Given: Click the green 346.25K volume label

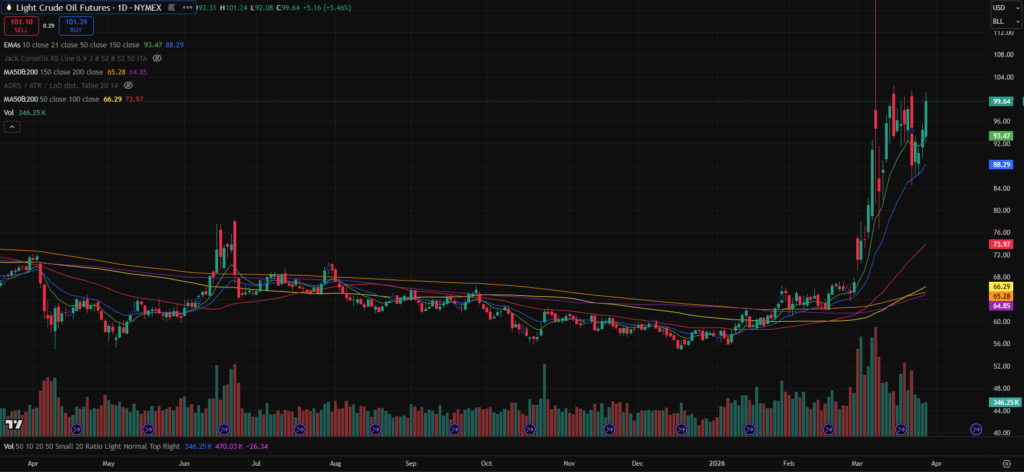Looking at the screenshot, I should point(1002,402).
